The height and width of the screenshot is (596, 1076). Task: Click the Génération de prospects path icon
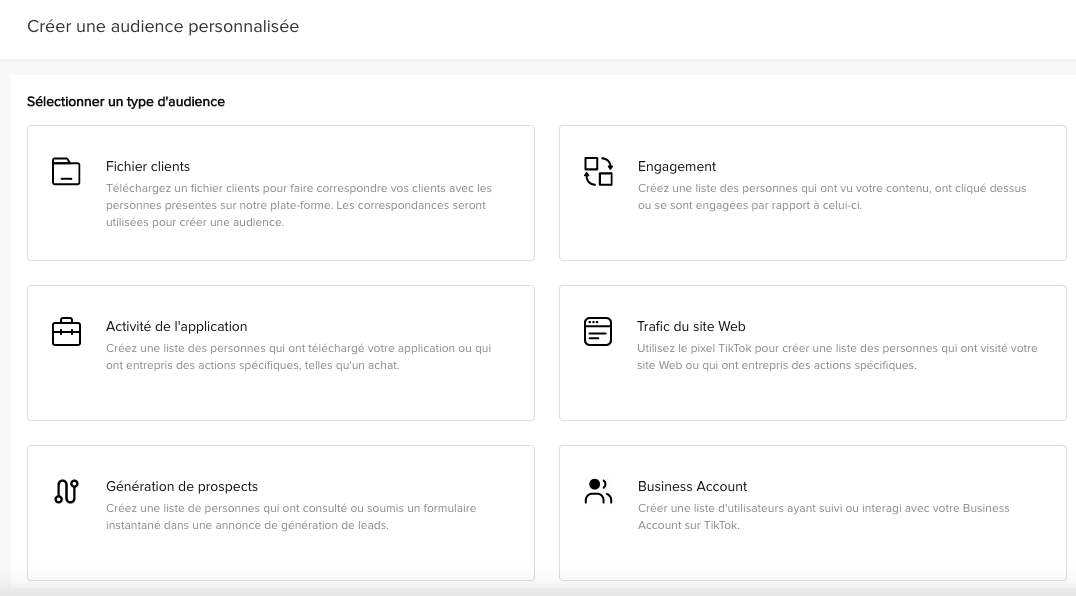click(66, 491)
